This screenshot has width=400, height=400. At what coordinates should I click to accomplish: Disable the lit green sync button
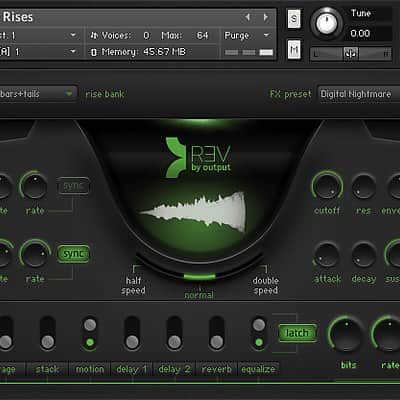coord(73,254)
